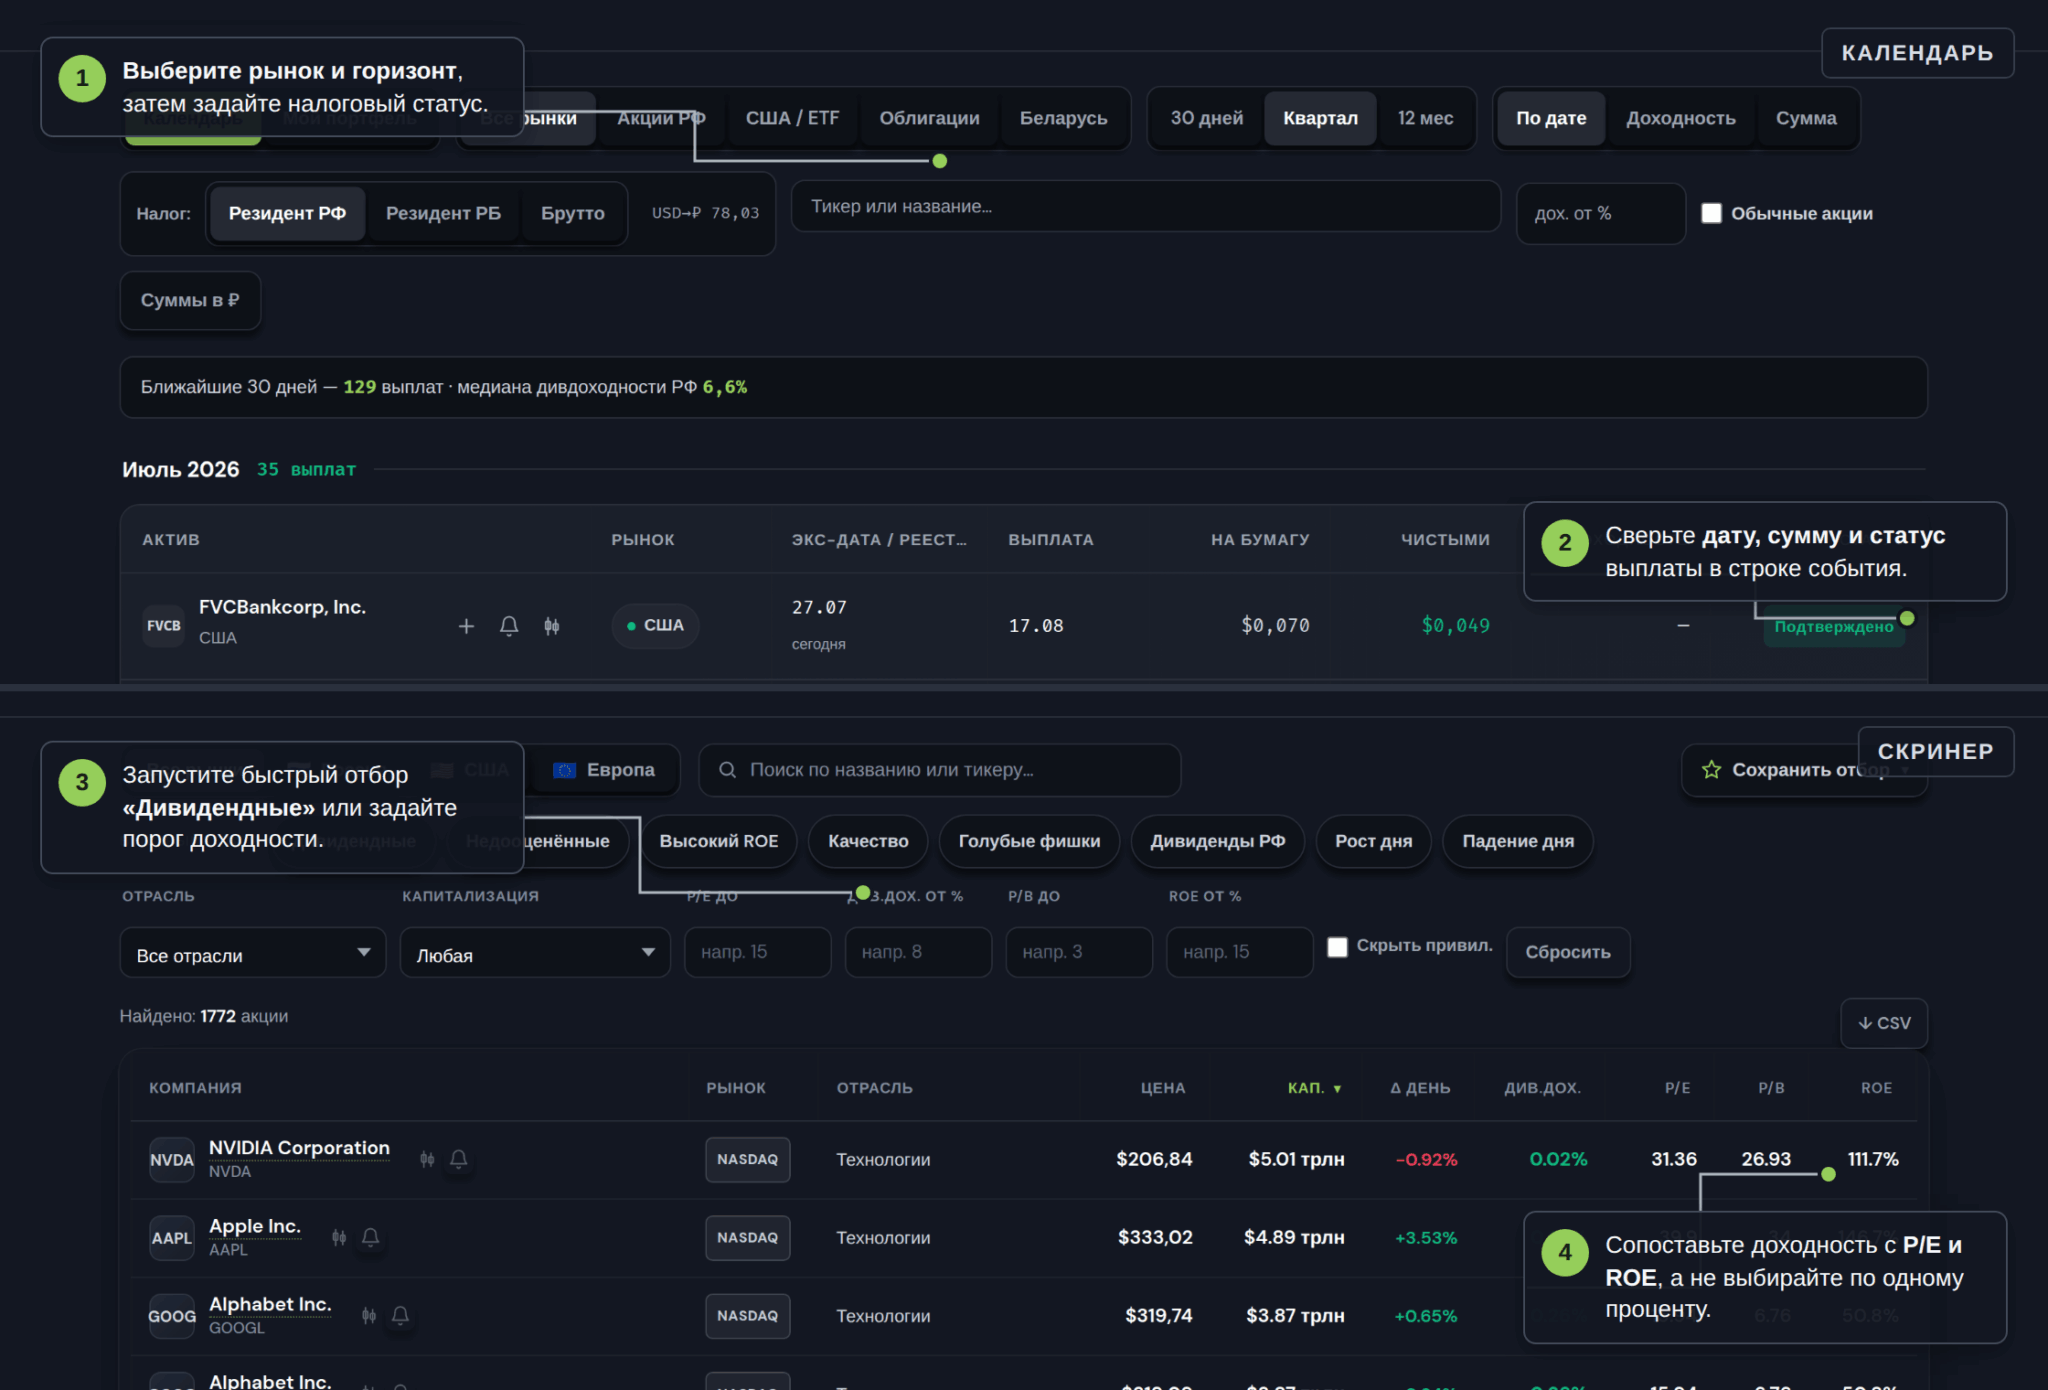The width and height of the screenshot is (2048, 1390).
Task: Click the bell icon next to NVIDIA Corporation
Action: (459, 1159)
